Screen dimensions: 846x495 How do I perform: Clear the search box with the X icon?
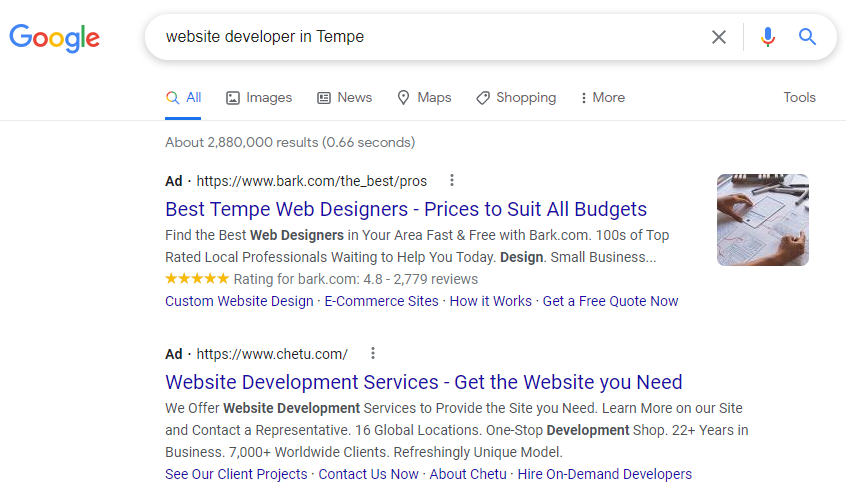click(719, 37)
